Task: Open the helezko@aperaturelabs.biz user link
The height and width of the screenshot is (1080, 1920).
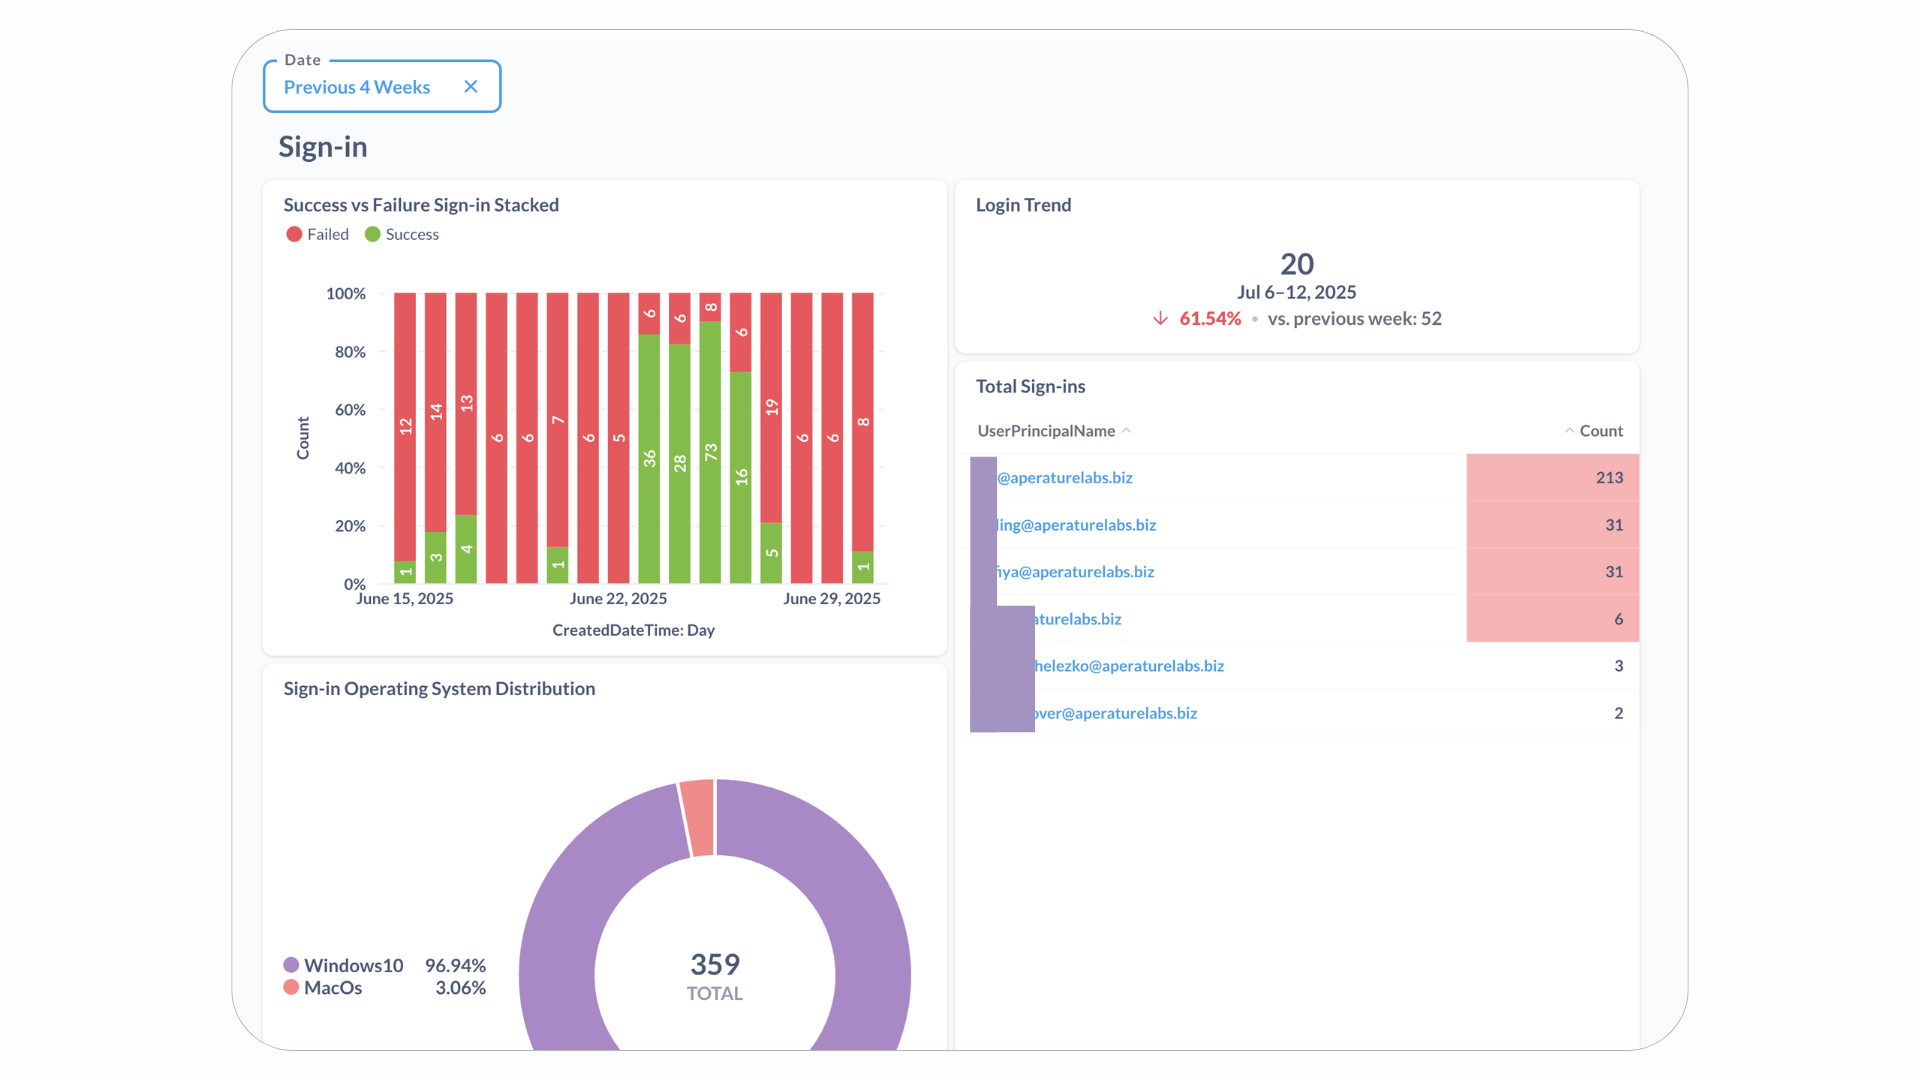Action: tap(1129, 666)
